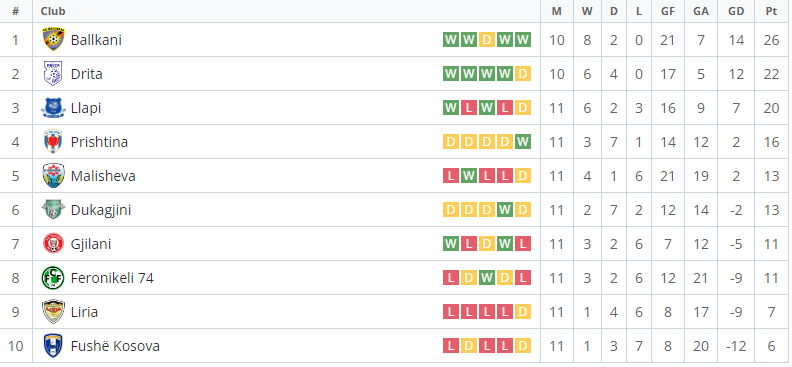Click the Prishtina club crest icon
The image size is (792, 367).
coord(53,142)
